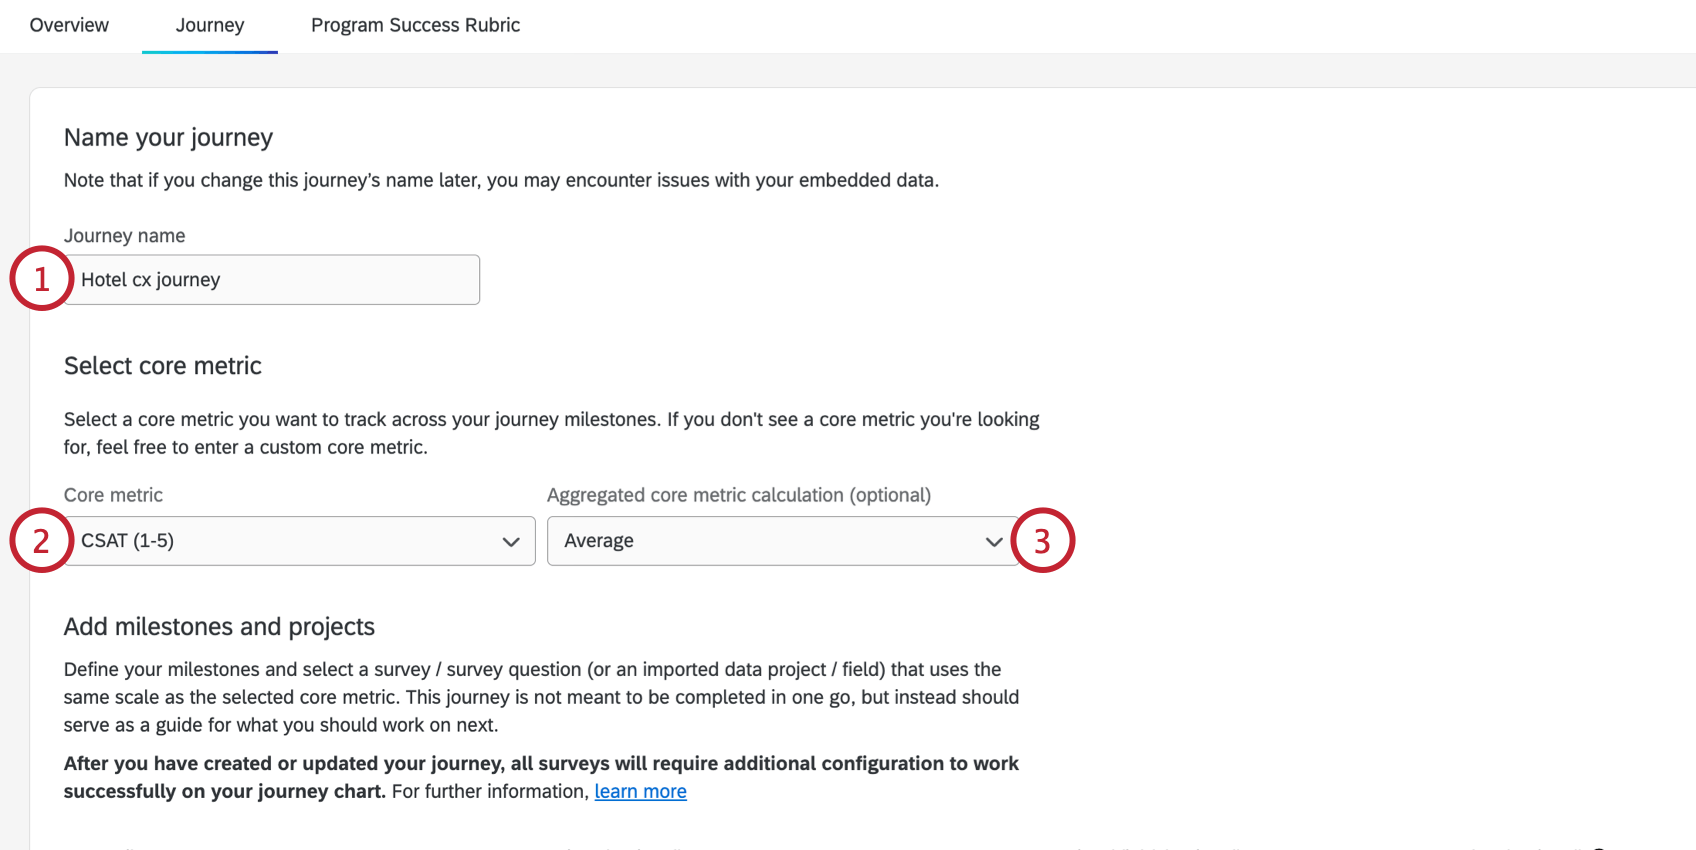The image size is (1696, 850).
Task: Click the Add milestones and projects heading
Action: (x=219, y=627)
